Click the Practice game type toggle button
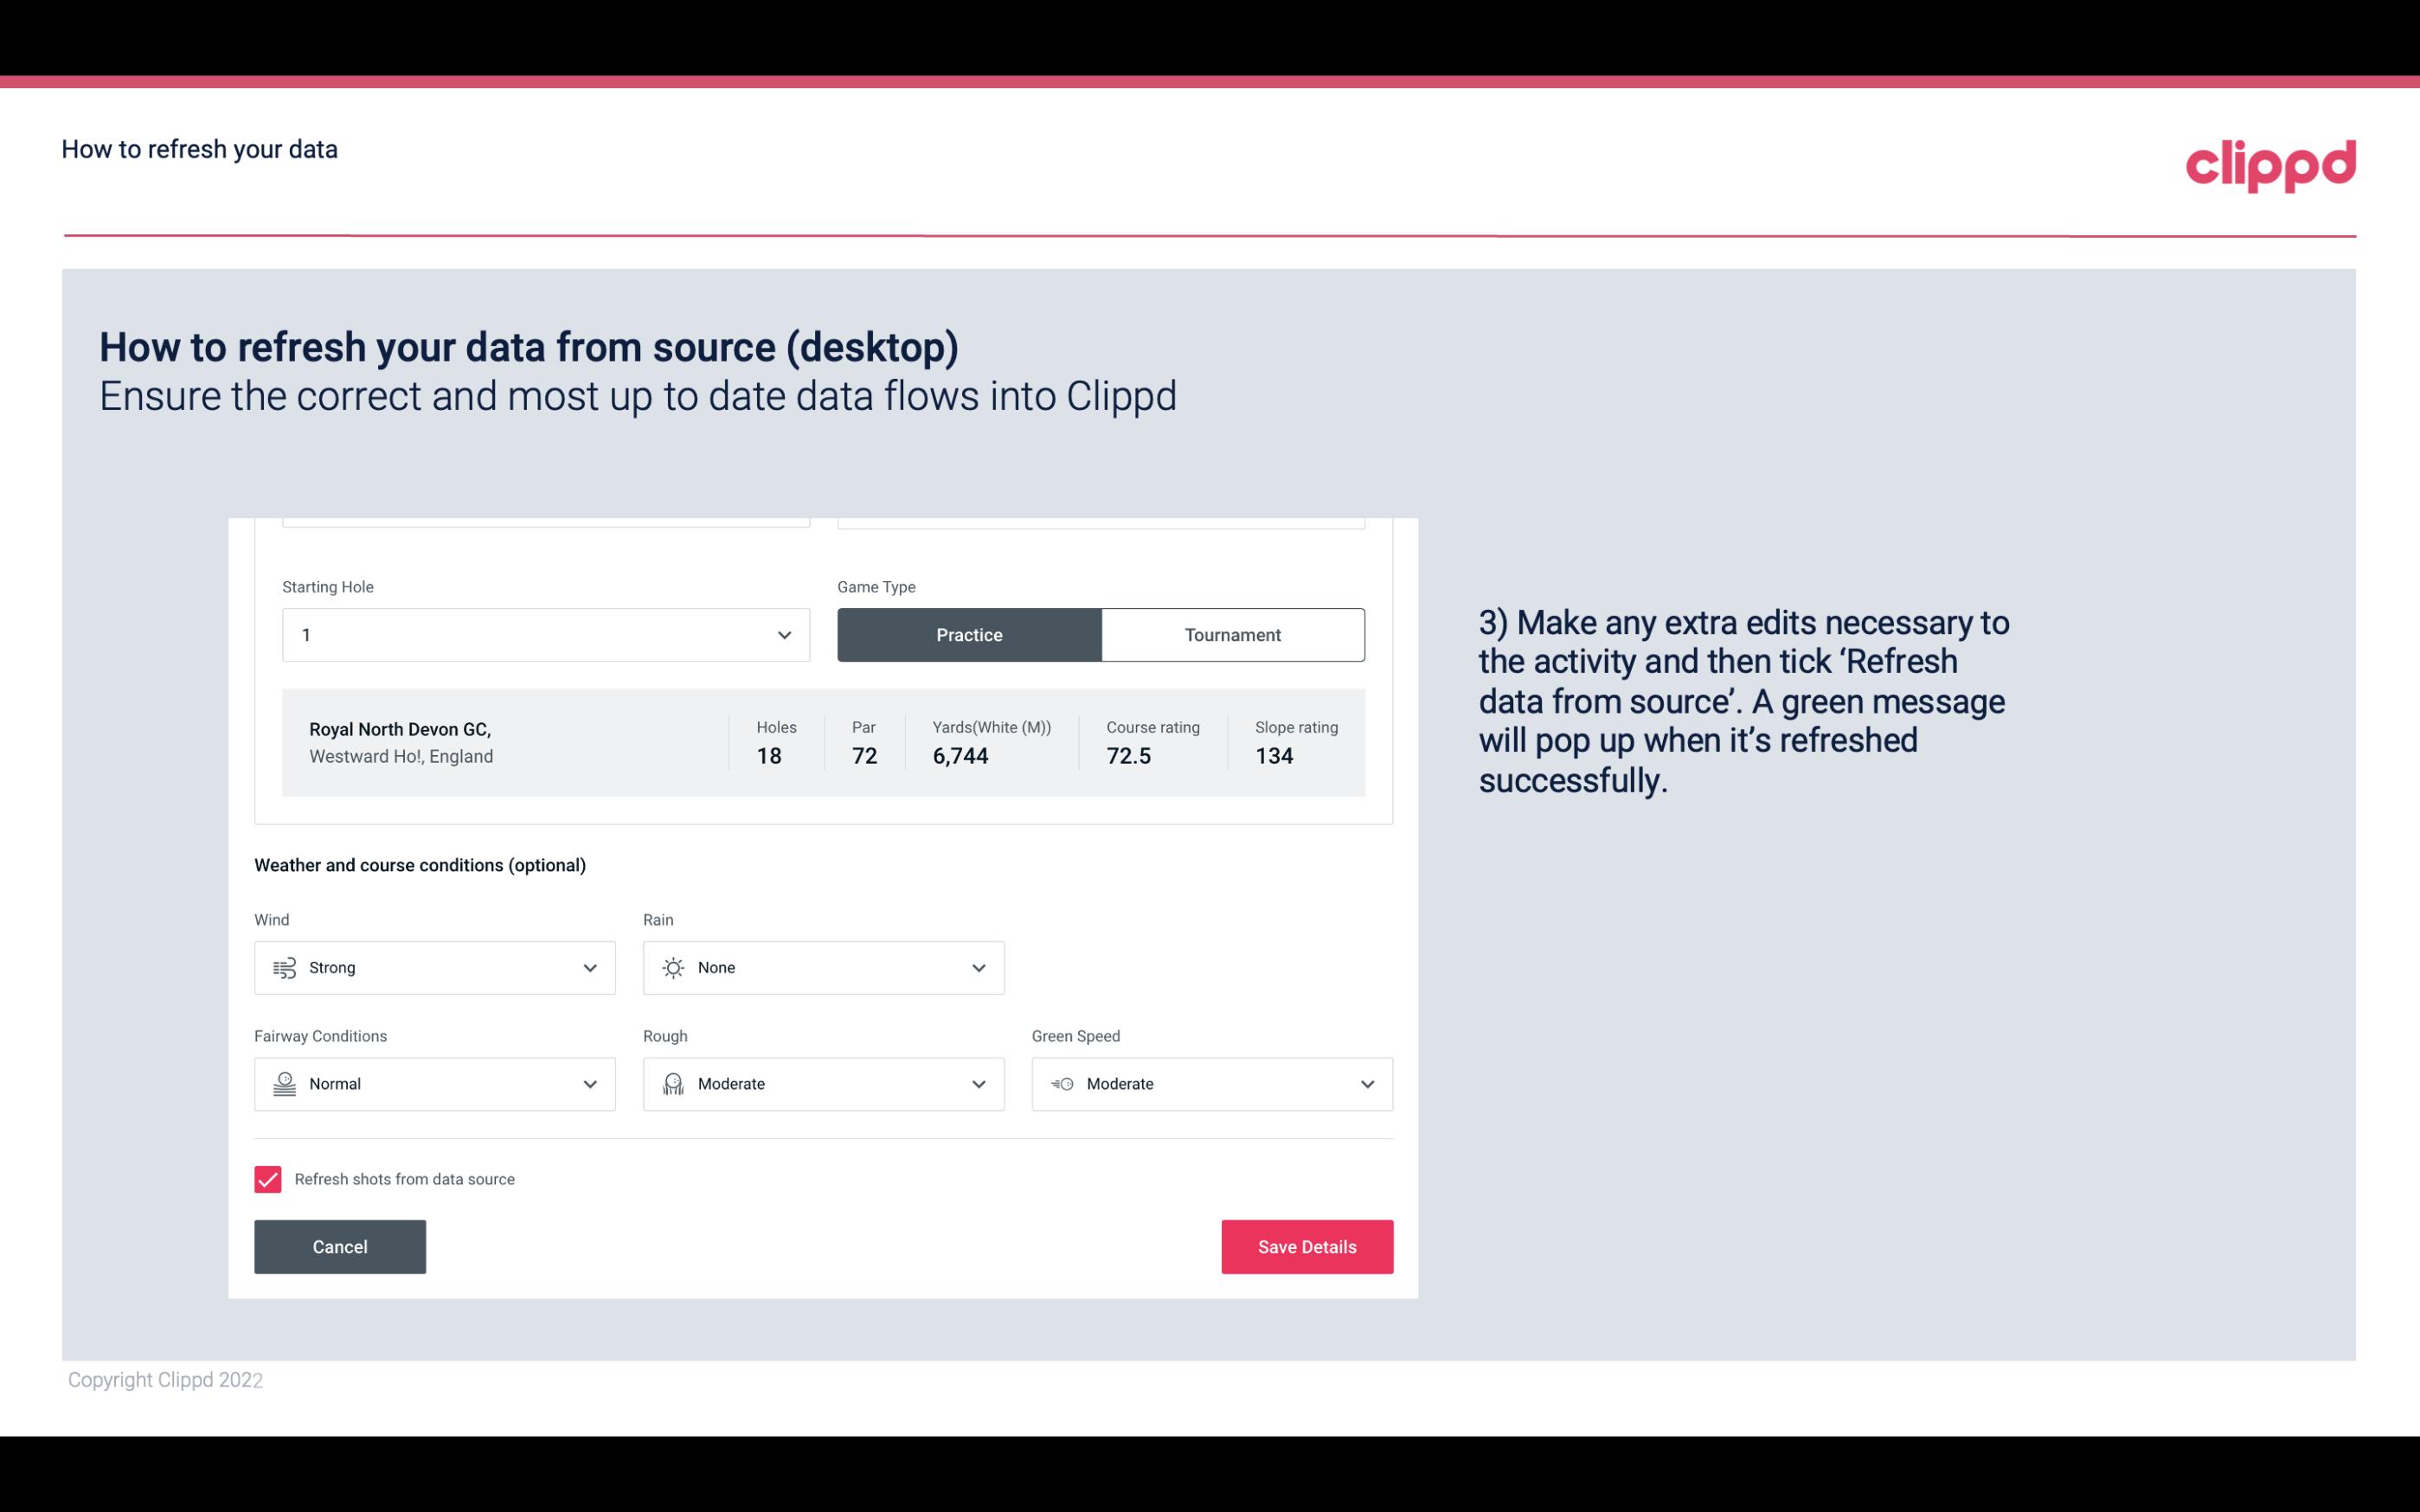Screen dimensions: 2420x1512 click(969, 634)
